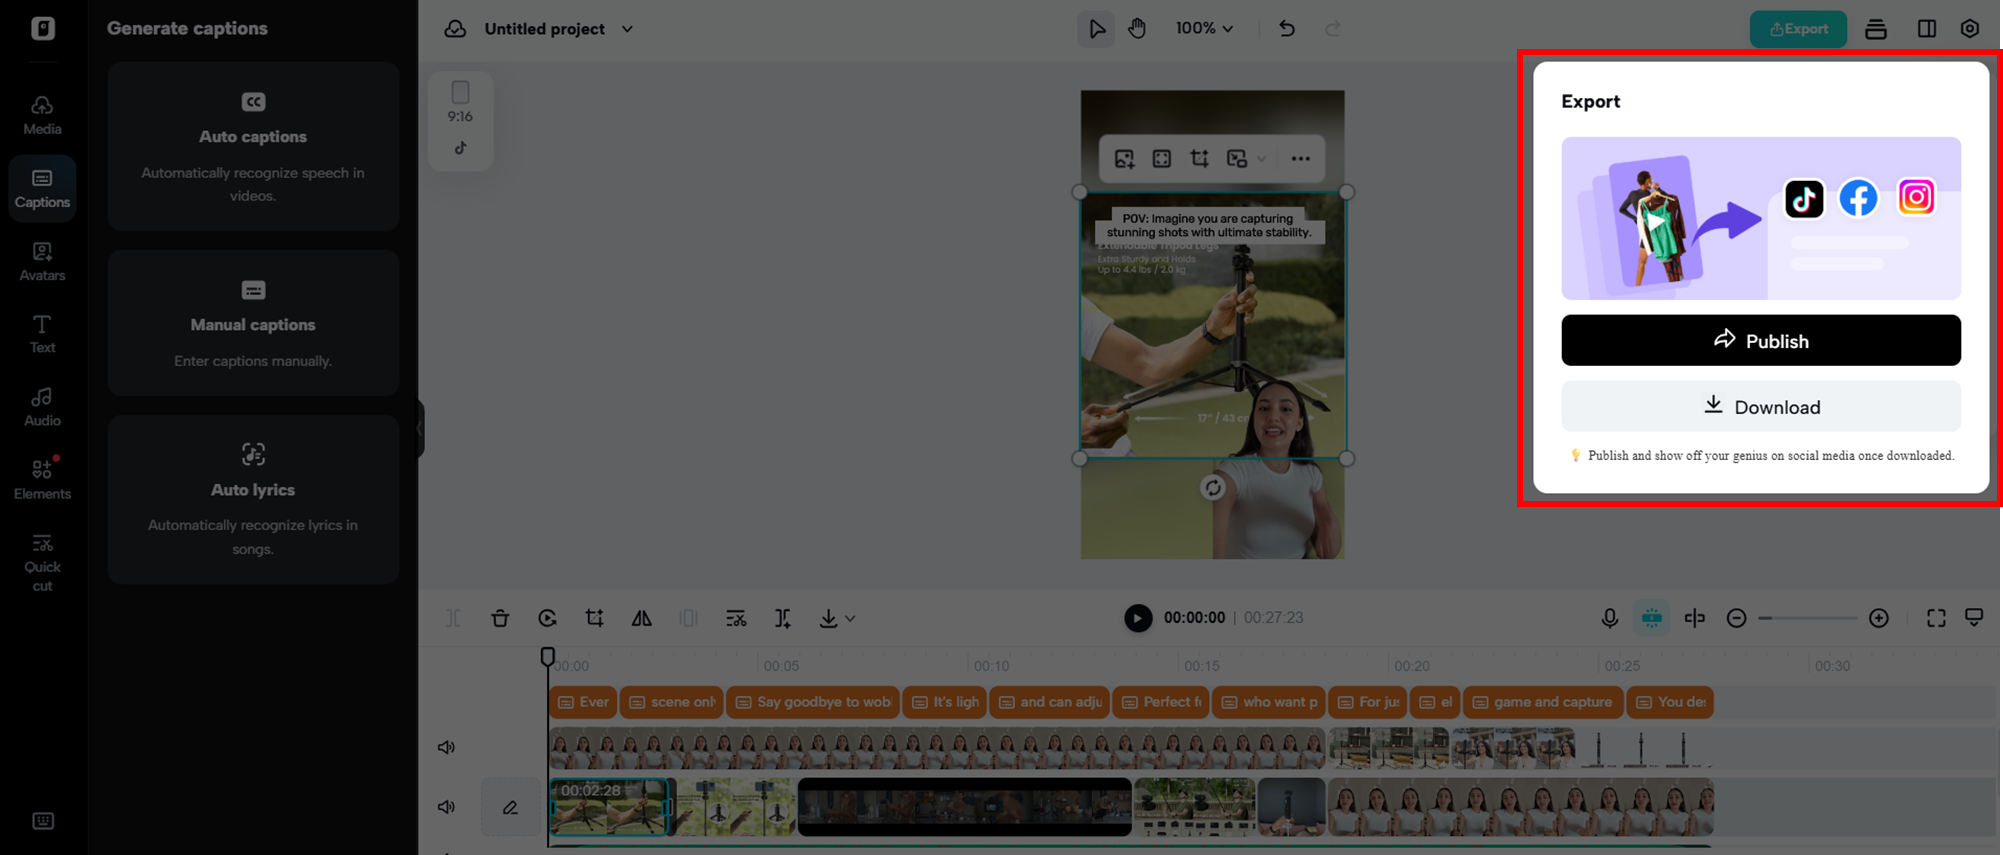
Task: Open the 100% zoom level dropdown
Action: point(1204,29)
